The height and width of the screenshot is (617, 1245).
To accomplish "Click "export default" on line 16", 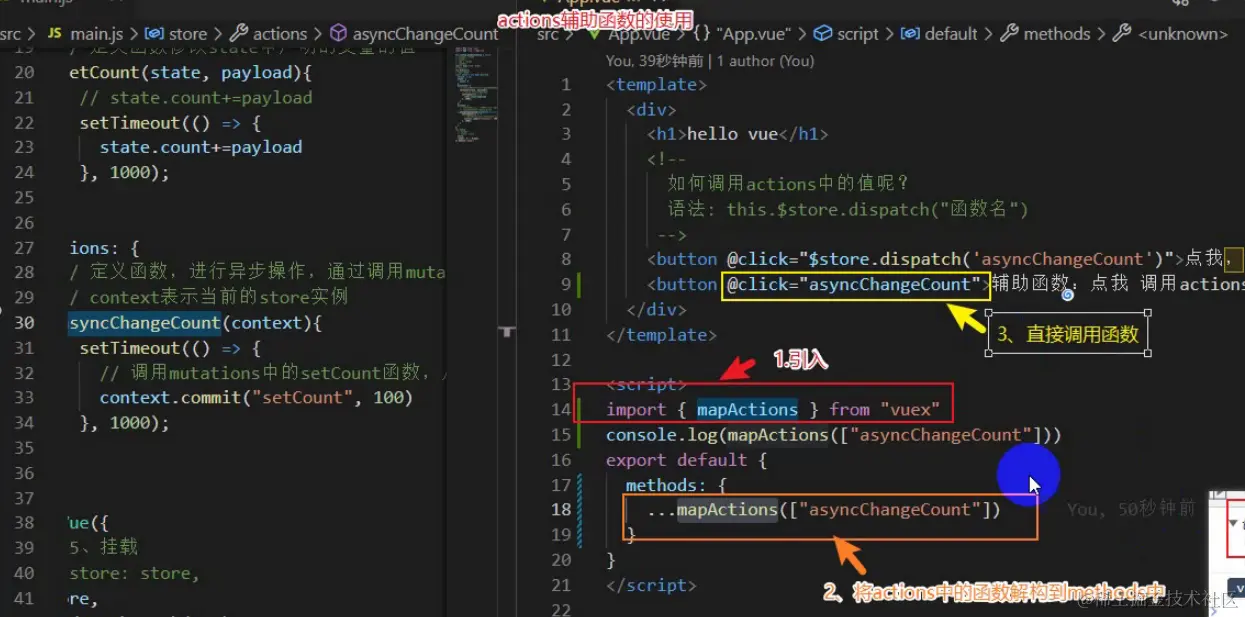I will click(x=676, y=460).
